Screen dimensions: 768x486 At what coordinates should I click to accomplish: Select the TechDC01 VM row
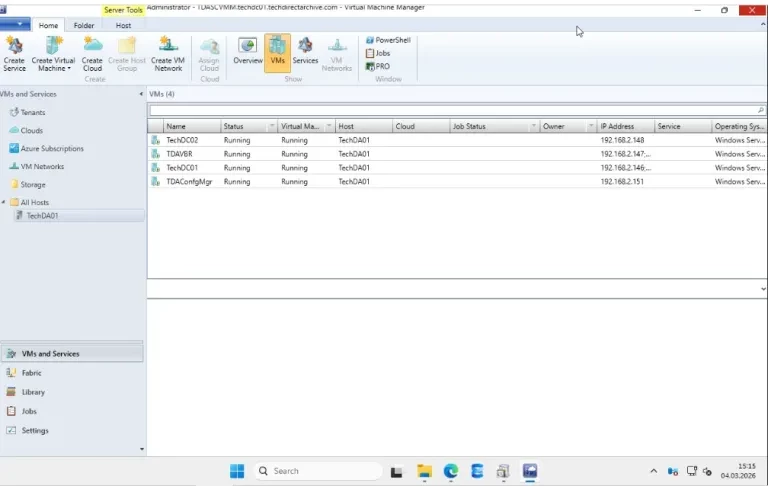[457, 168]
